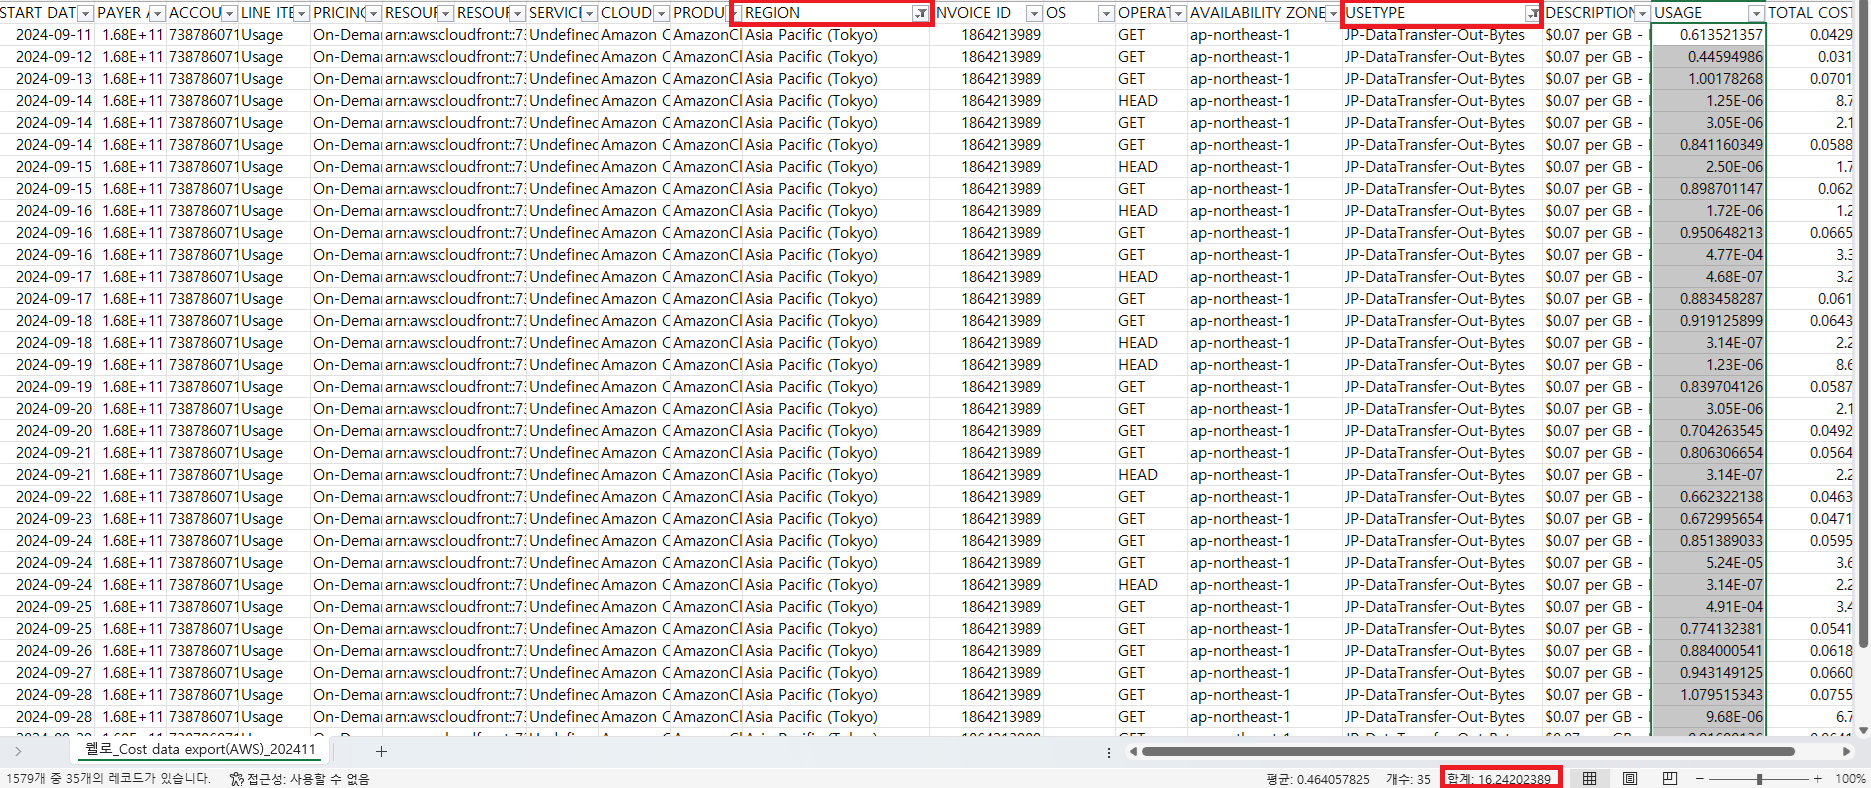Screen dimensions: 1871x788
Task: Click the horizontal scrollbar left arrow
Action: click(1133, 751)
